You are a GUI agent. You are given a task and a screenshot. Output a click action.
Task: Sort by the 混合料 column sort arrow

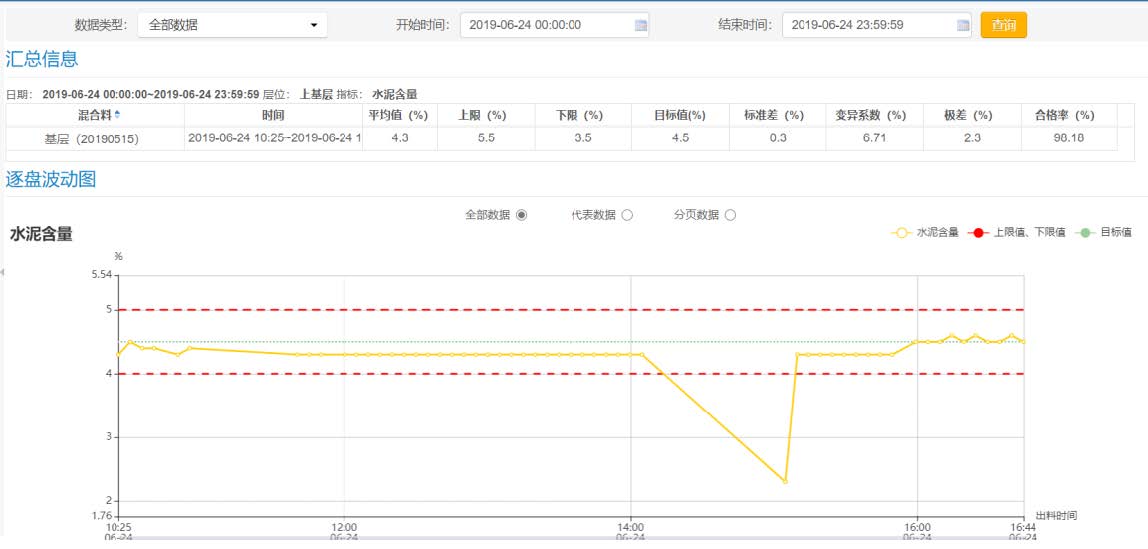pos(117,115)
